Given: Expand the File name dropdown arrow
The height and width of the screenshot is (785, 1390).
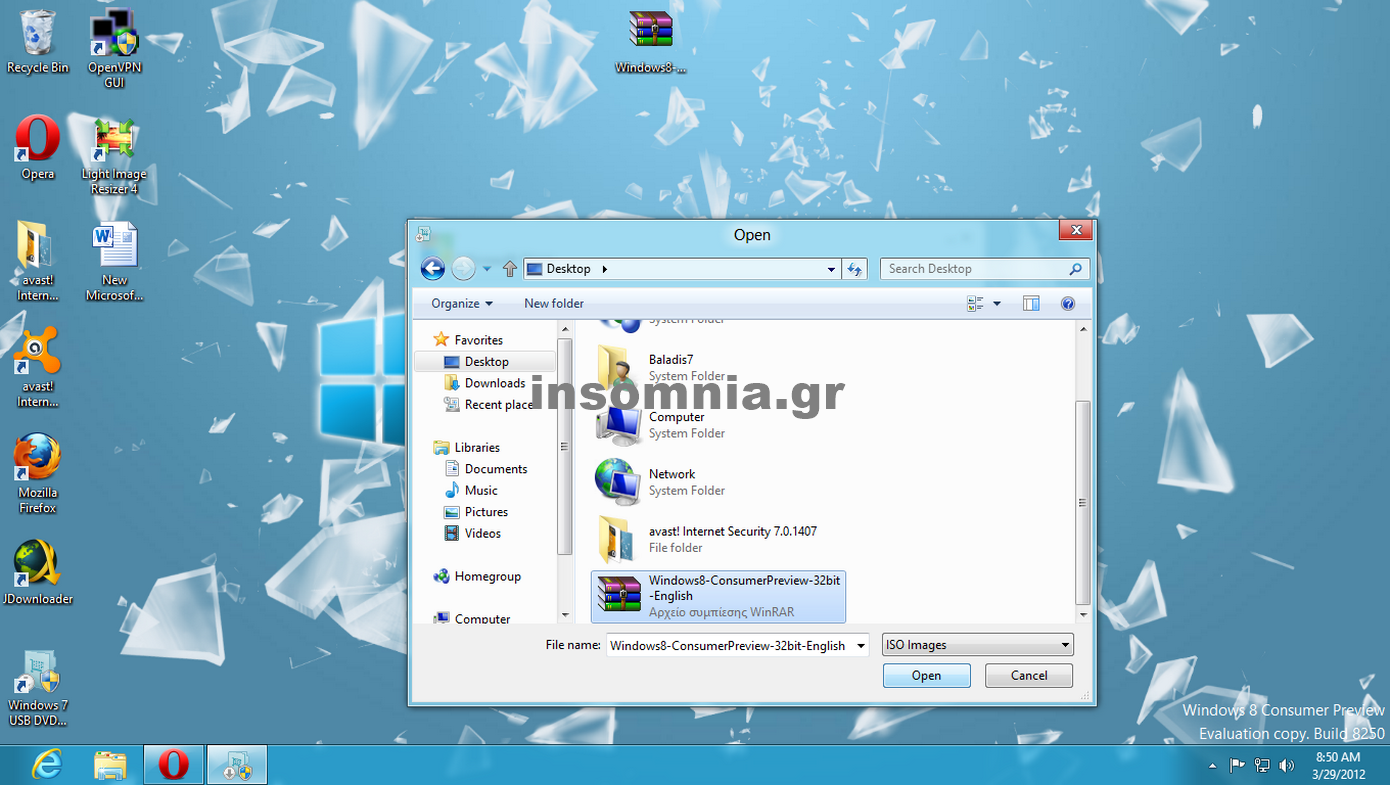Looking at the screenshot, I should [861, 646].
